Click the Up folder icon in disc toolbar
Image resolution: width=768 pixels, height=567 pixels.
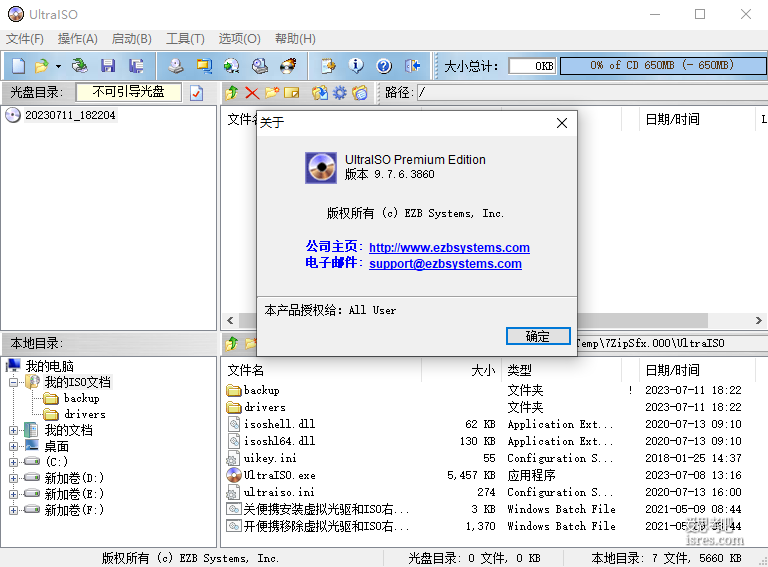click(x=232, y=93)
